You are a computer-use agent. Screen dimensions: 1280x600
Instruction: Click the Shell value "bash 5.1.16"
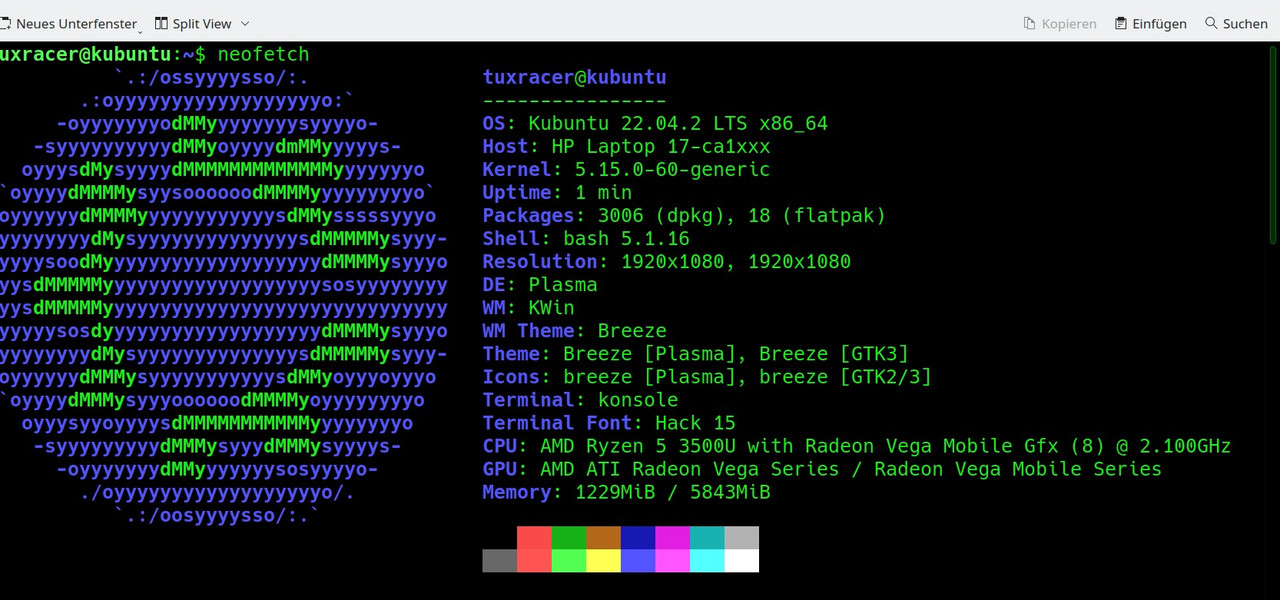[626, 238]
